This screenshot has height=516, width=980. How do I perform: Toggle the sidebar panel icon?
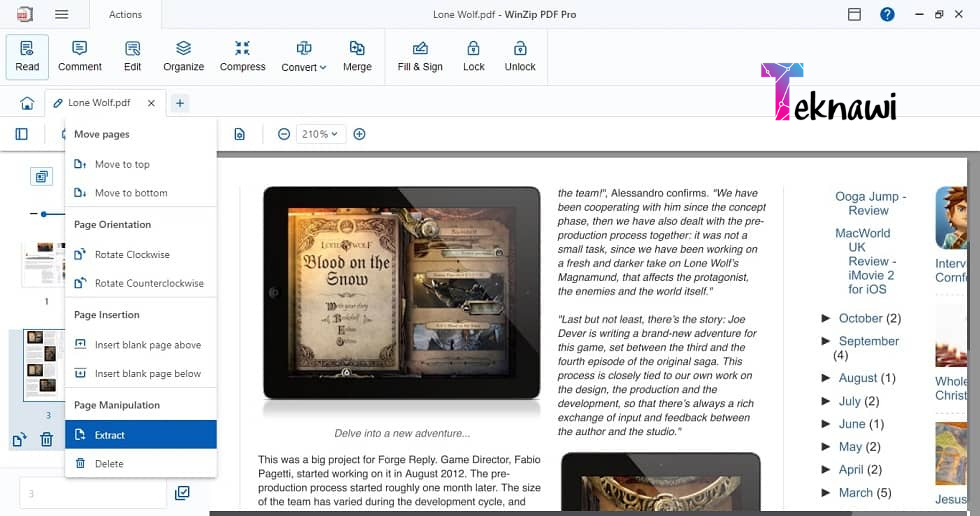click(22, 134)
